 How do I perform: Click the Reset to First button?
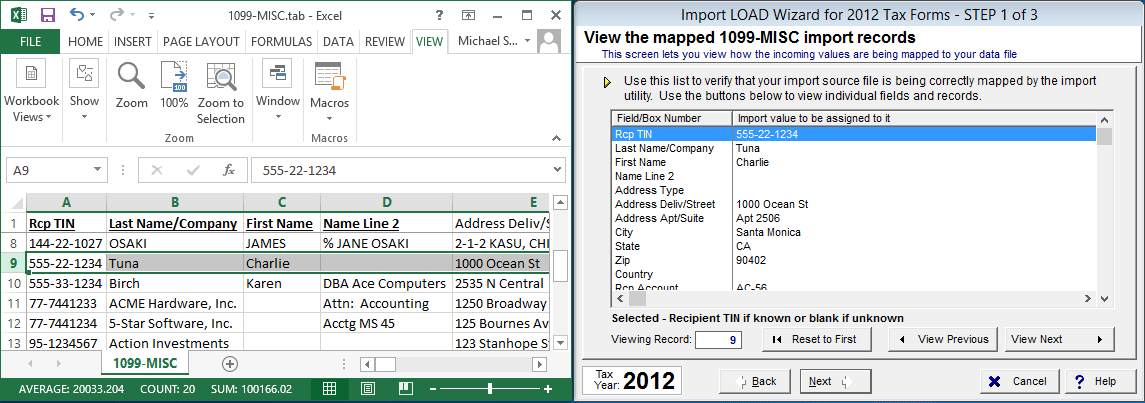816,339
